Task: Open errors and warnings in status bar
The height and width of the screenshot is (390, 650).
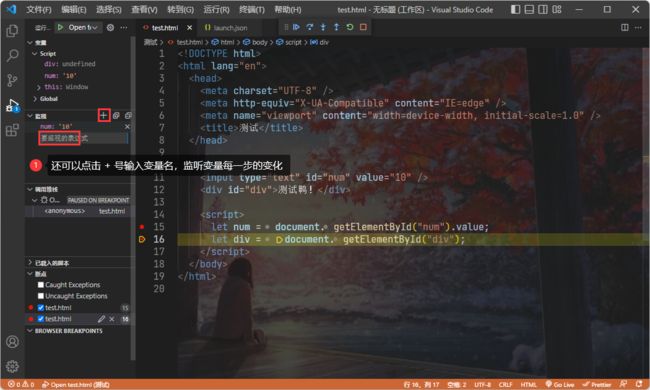Action: click(21, 385)
